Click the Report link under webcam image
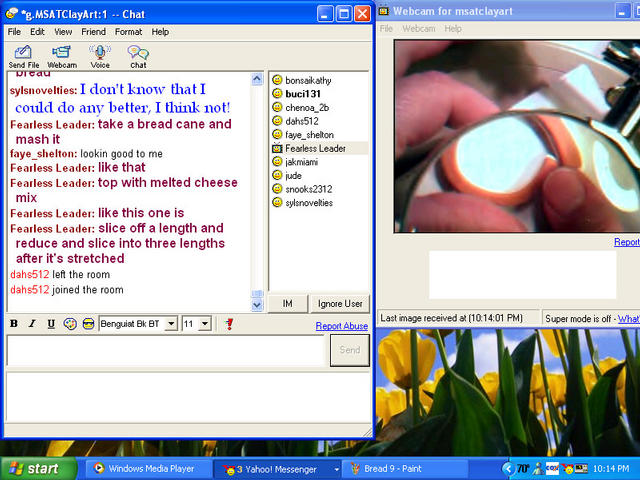The width and height of the screenshot is (640, 480). tap(627, 242)
